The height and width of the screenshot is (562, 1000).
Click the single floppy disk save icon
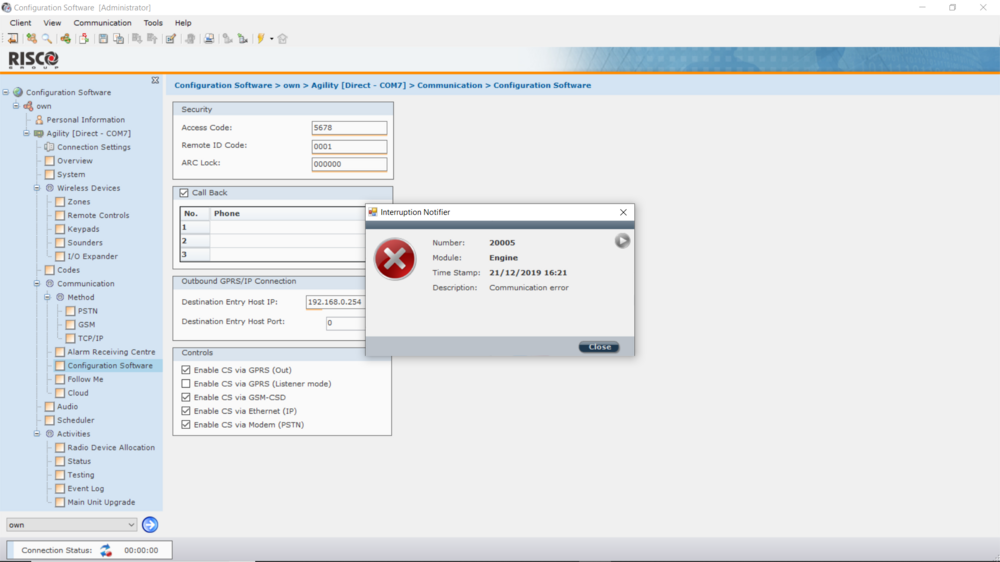click(x=103, y=39)
